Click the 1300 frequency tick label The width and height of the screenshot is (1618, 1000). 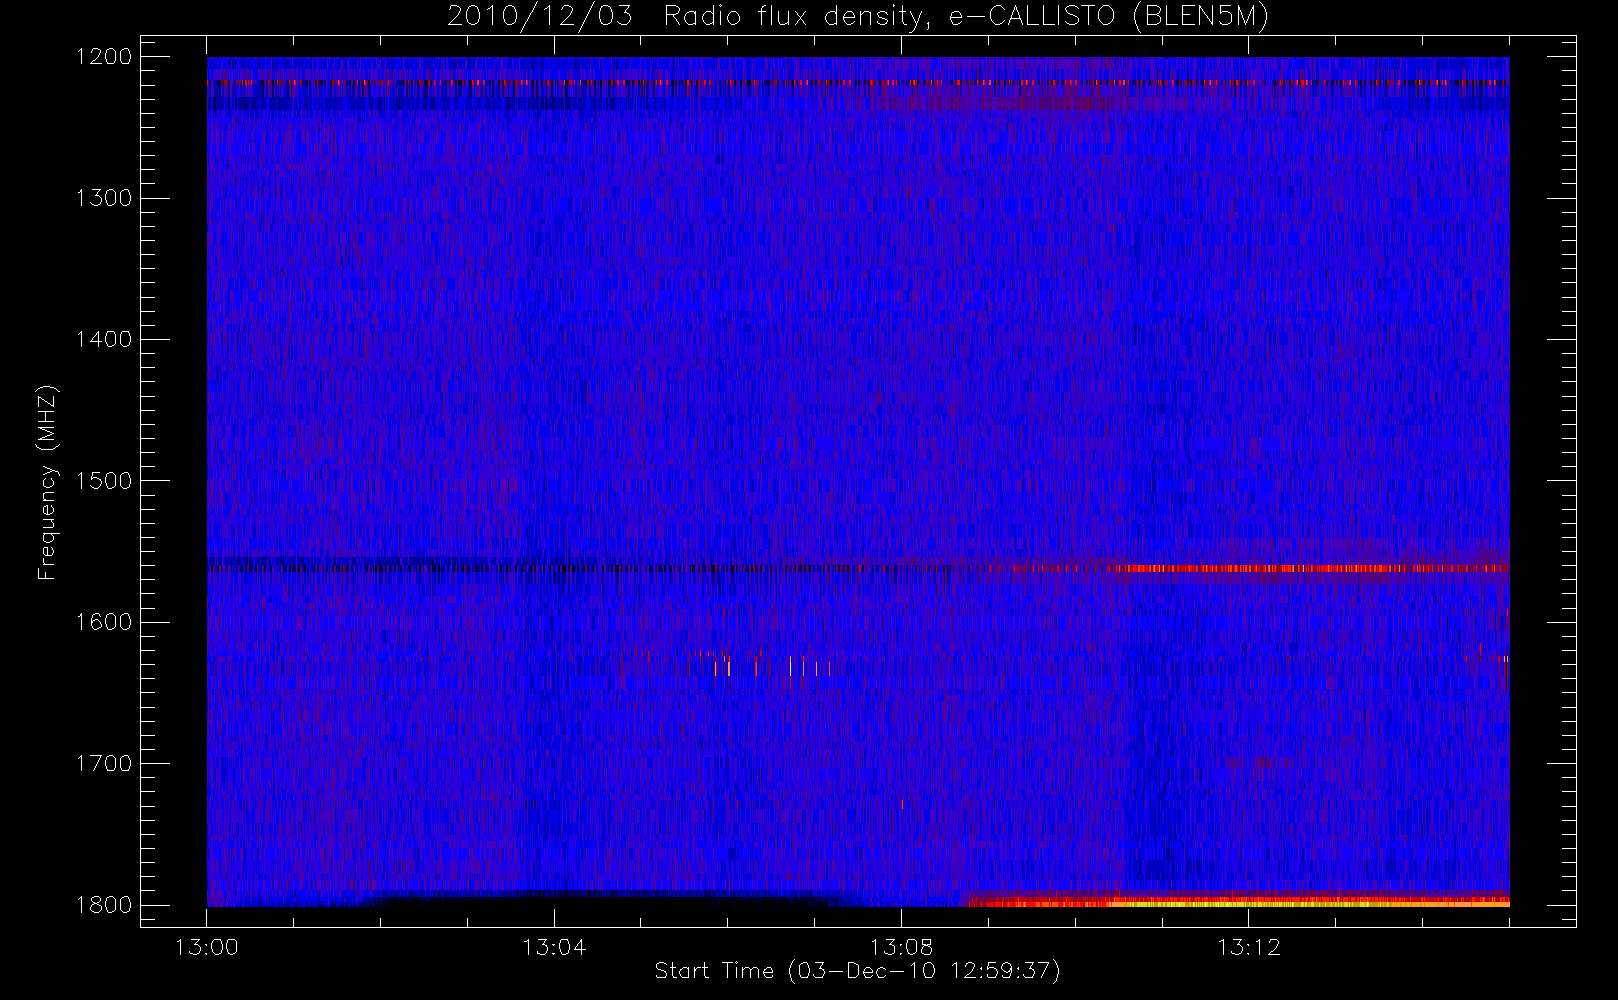pyautogui.click(x=104, y=198)
